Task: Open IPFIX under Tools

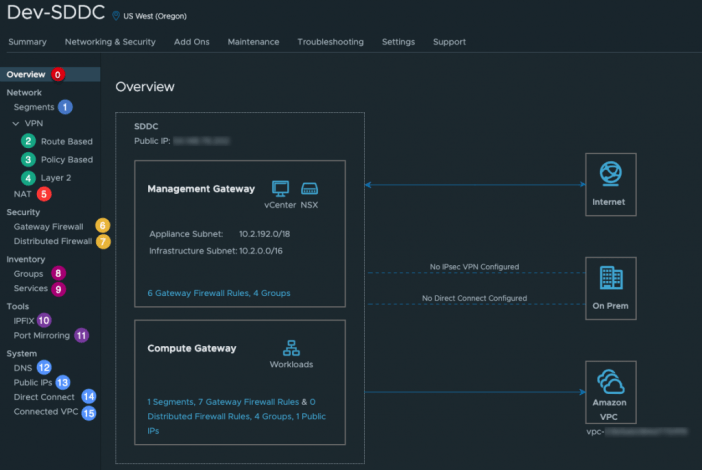Action: 24,320
